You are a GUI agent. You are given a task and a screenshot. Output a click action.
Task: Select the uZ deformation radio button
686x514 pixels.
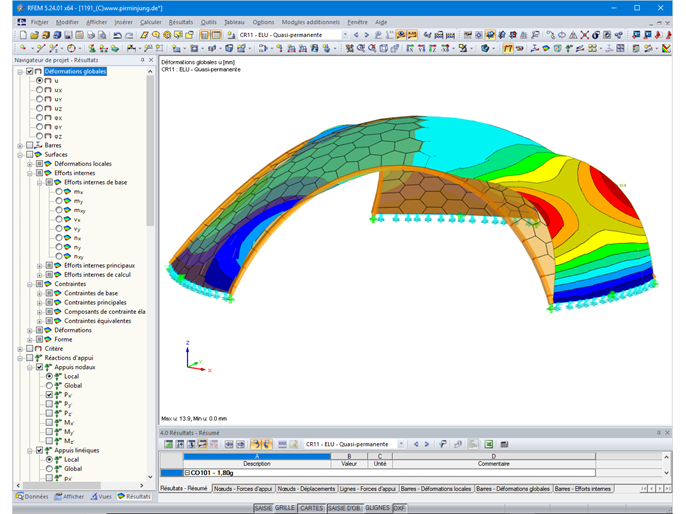coord(39,108)
